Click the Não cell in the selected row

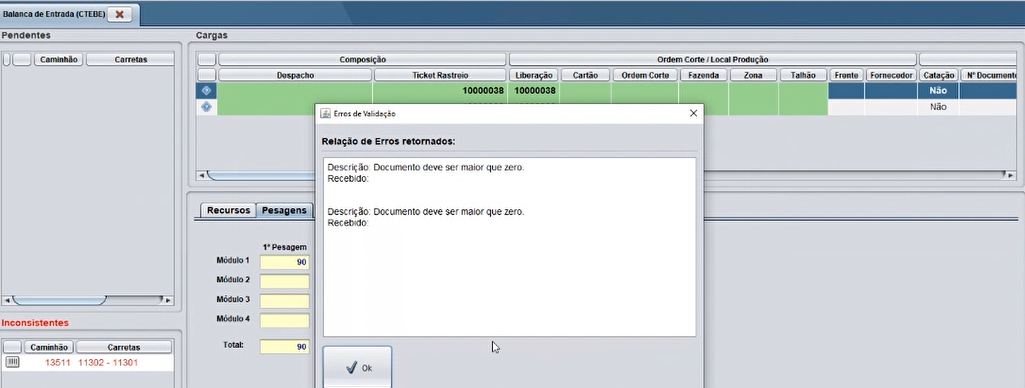(x=939, y=91)
